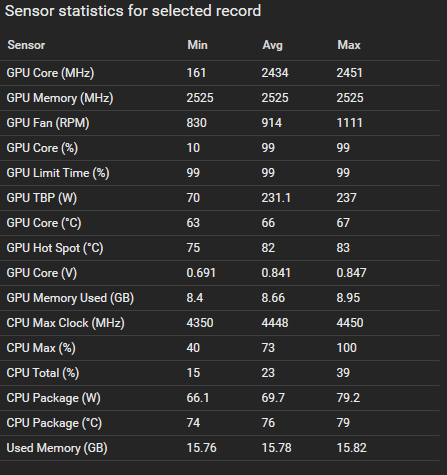Select the GPU Core (MHz) row
Viewport: 447px width, 475px height.
coord(220,73)
